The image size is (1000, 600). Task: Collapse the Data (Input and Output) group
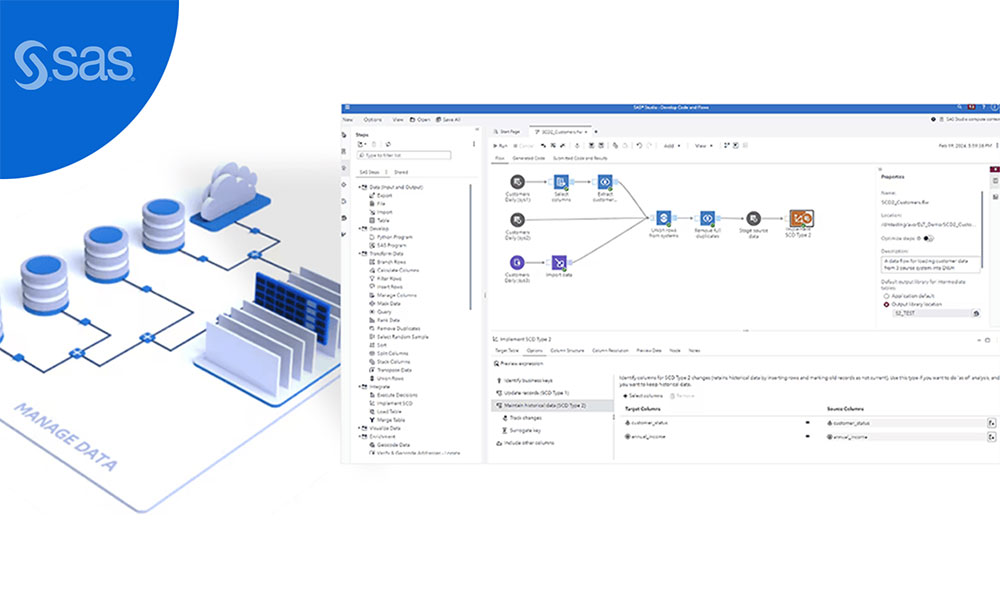(360, 187)
